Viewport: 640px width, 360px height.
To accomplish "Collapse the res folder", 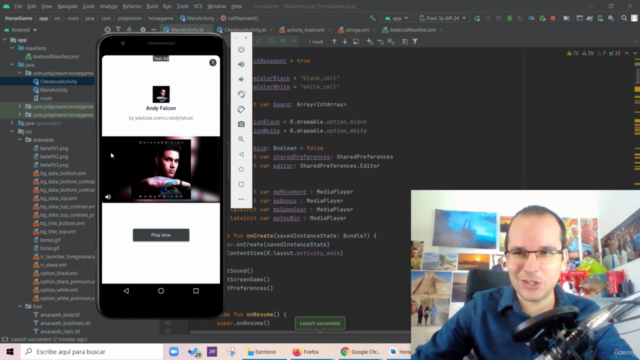I will 12,131.
